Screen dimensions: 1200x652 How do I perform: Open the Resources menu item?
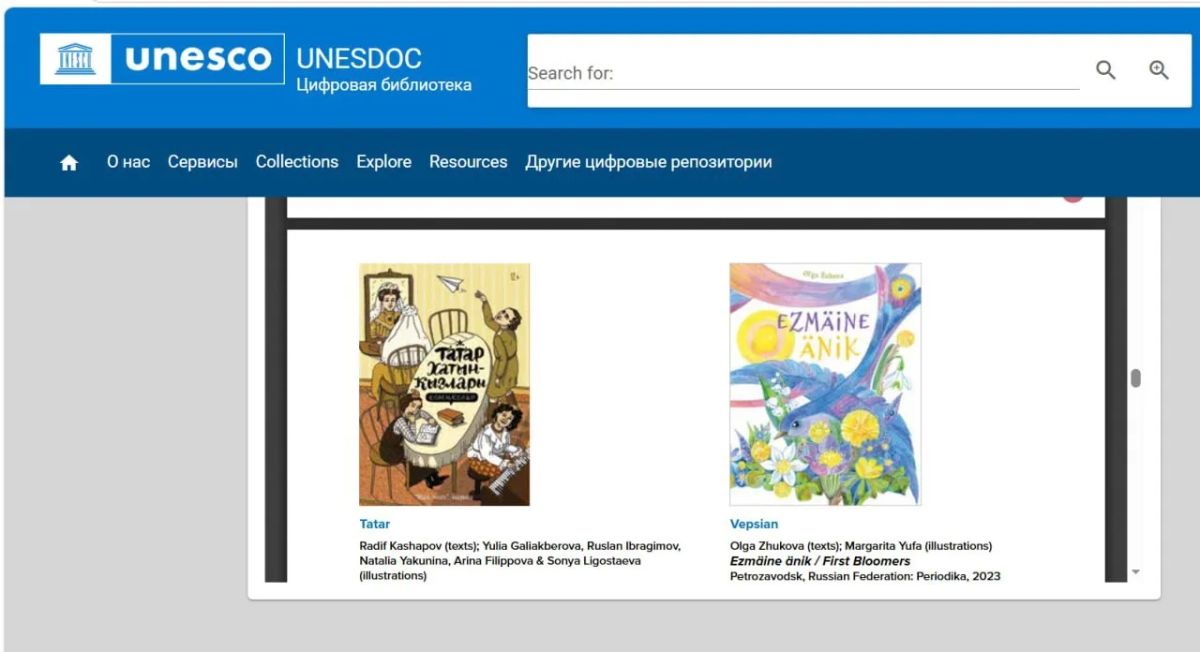tap(468, 162)
